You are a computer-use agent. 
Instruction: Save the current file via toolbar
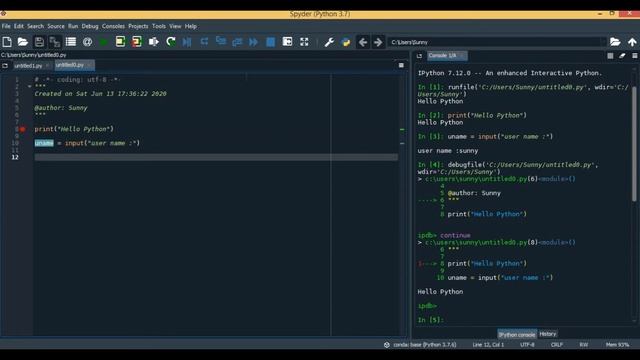tap(39, 42)
